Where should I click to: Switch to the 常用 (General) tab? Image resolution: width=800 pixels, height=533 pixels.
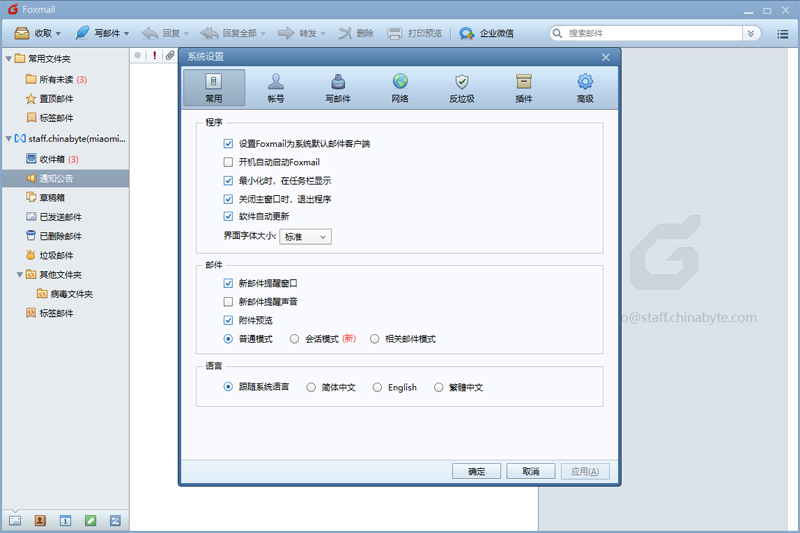[214, 88]
